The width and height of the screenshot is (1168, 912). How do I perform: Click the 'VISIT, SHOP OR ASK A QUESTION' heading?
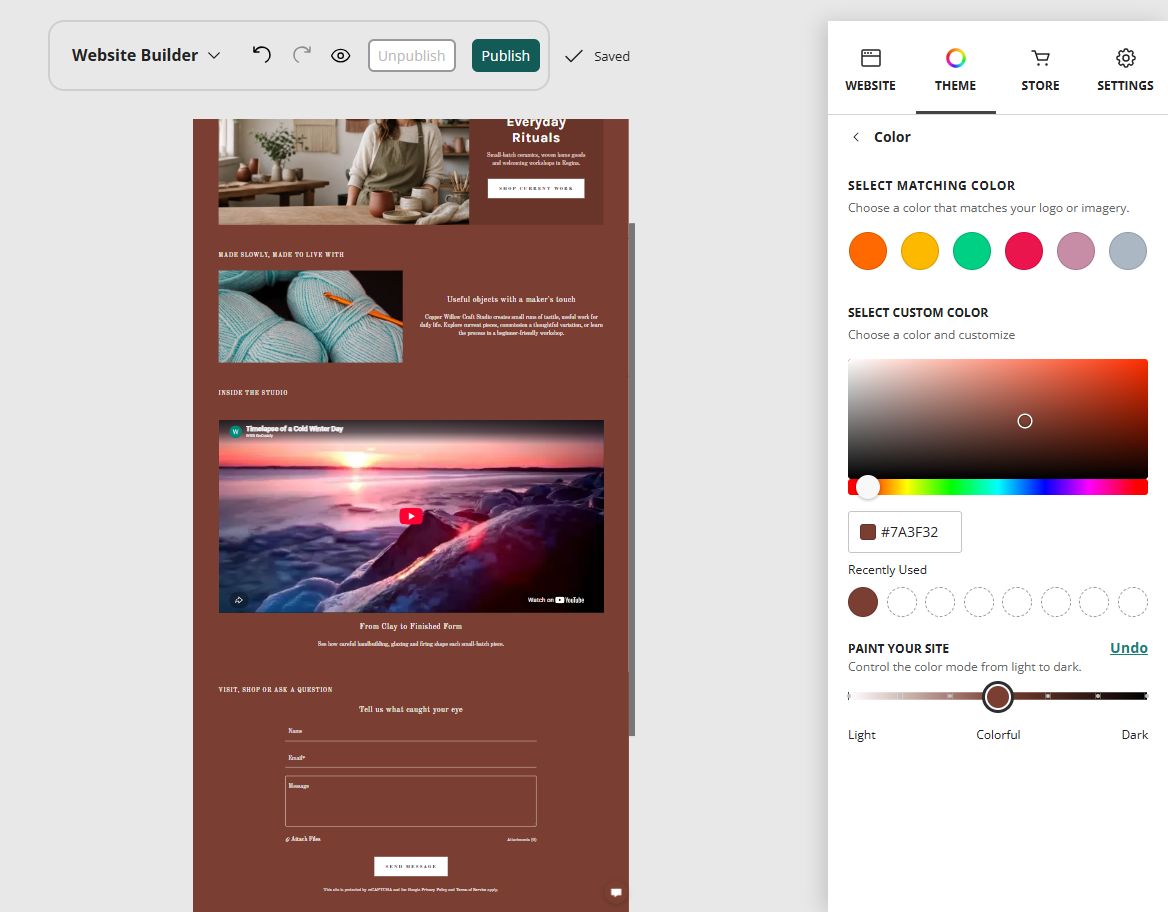(275, 689)
